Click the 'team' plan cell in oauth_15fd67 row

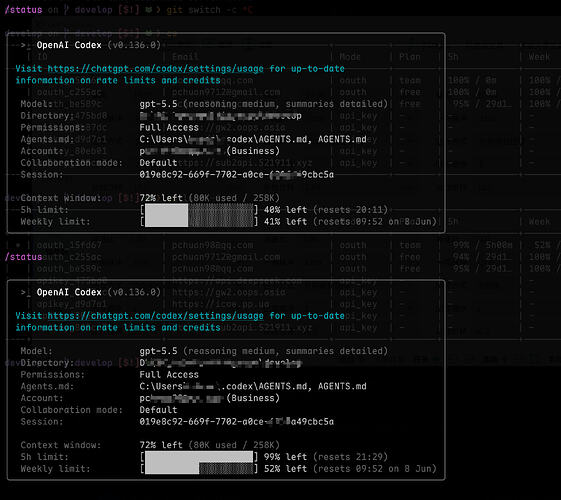pyautogui.click(x=410, y=245)
